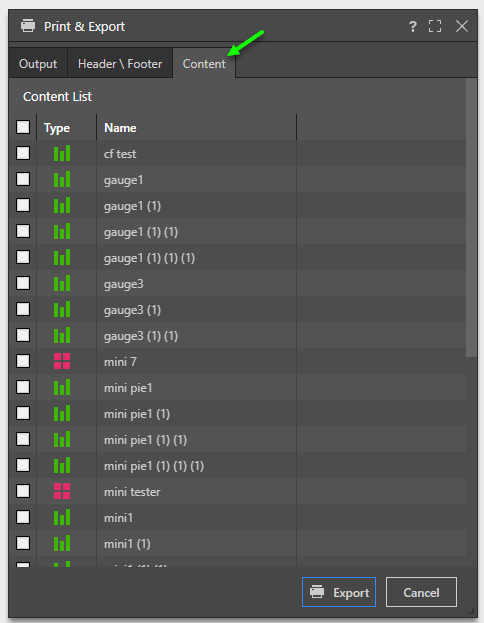Tick the checkbox for gauge1

pyautogui.click(x=23, y=179)
